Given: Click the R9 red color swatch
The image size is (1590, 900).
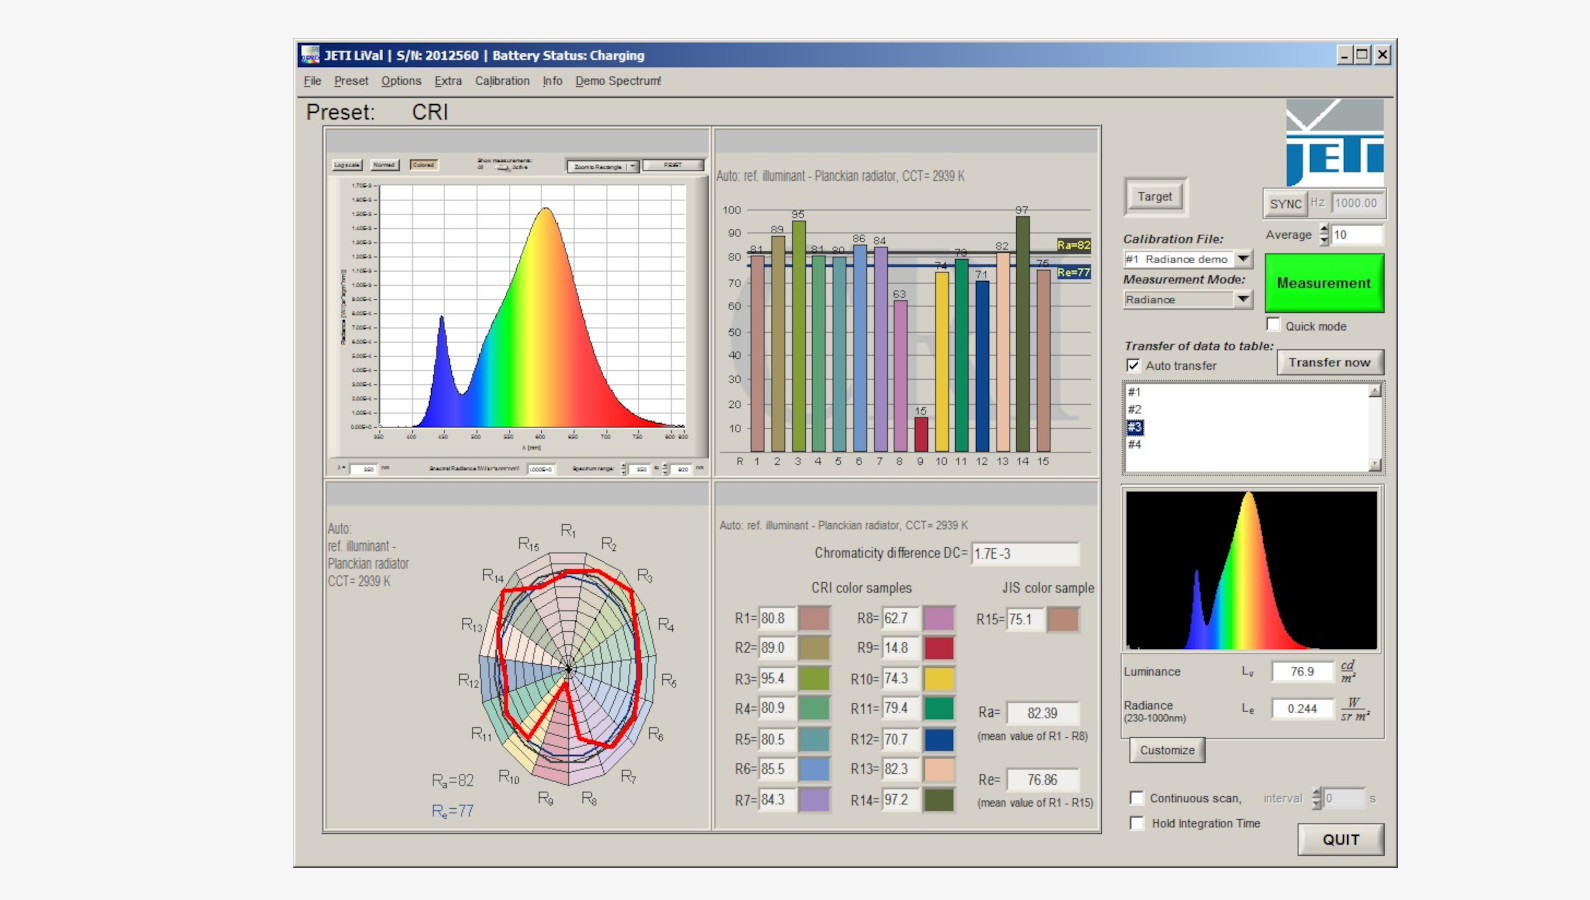Looking at the screenshot, I should pyautogui.click(x=938, y=648).
